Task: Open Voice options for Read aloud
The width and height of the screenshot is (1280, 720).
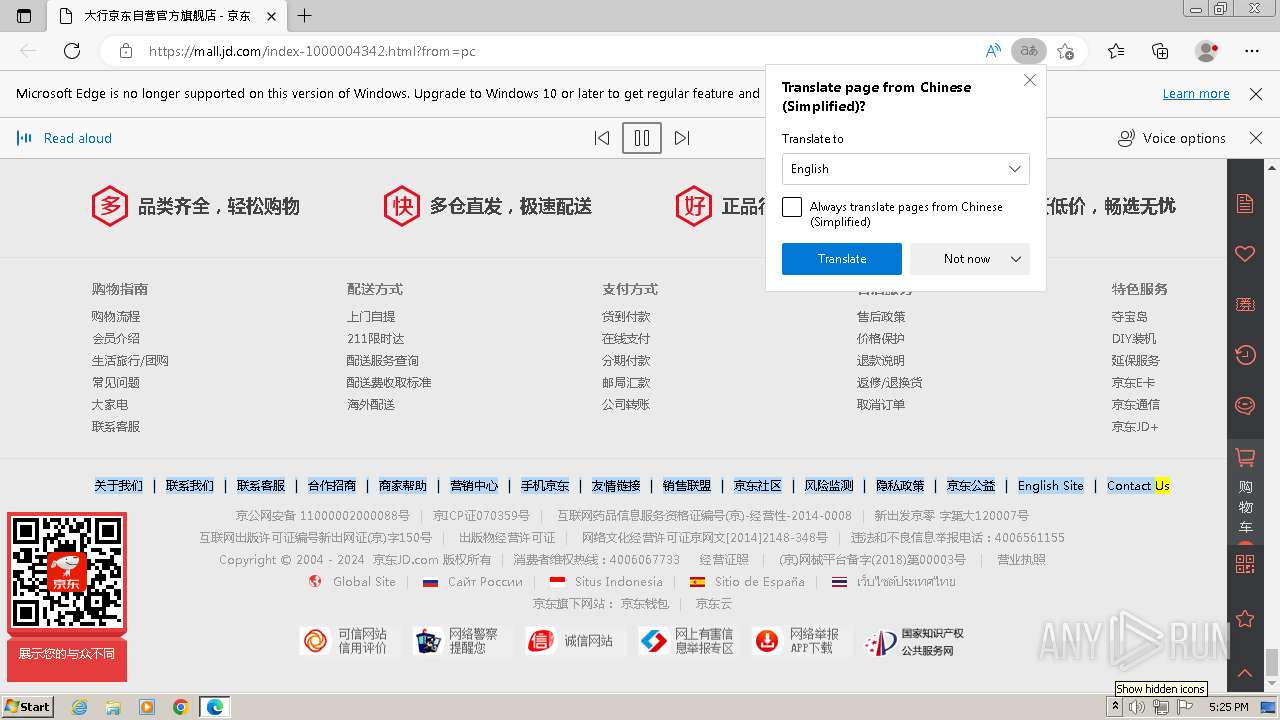Action: point(1172,138)
